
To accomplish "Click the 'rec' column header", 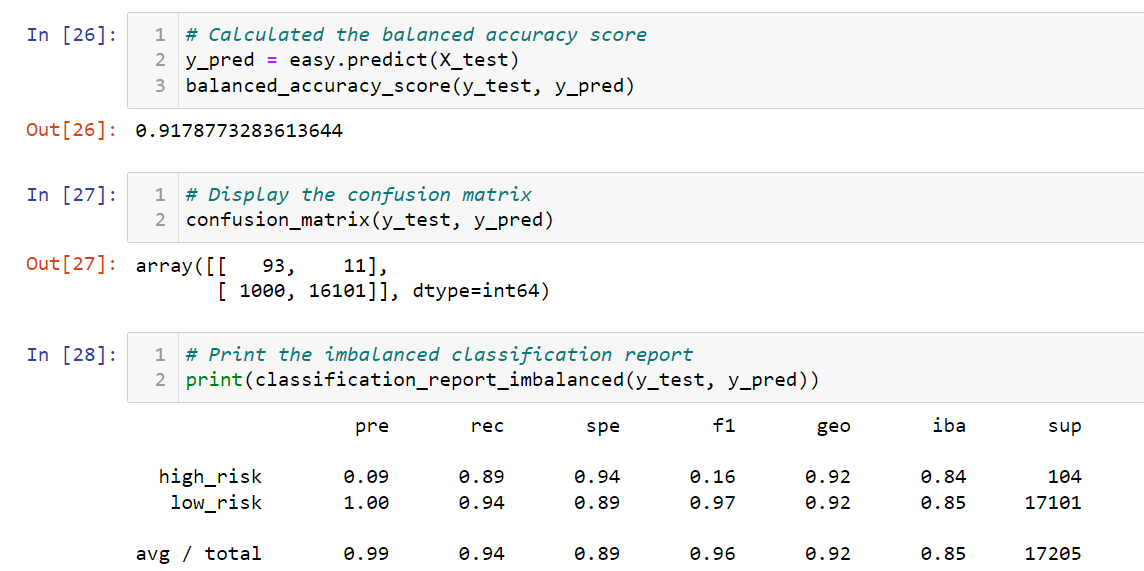I will (487, 427).
